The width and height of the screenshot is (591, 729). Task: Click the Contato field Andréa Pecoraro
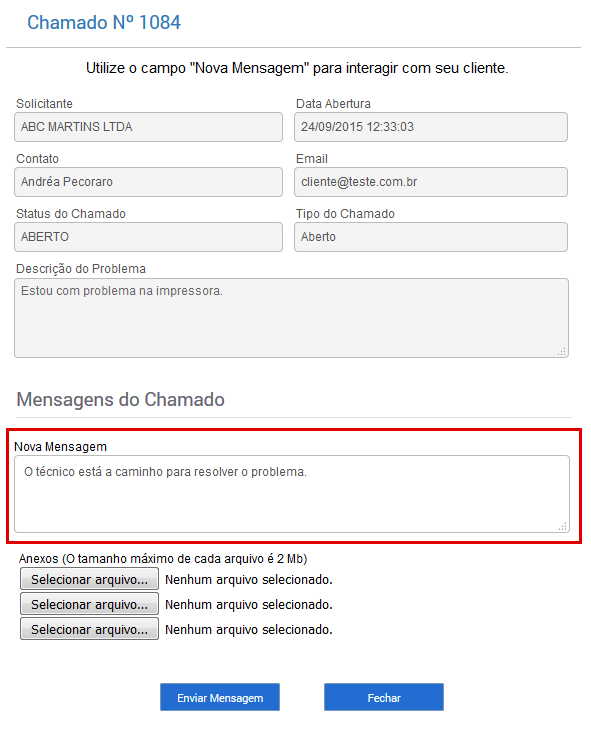pyautogui.click(x=148, y=182)
